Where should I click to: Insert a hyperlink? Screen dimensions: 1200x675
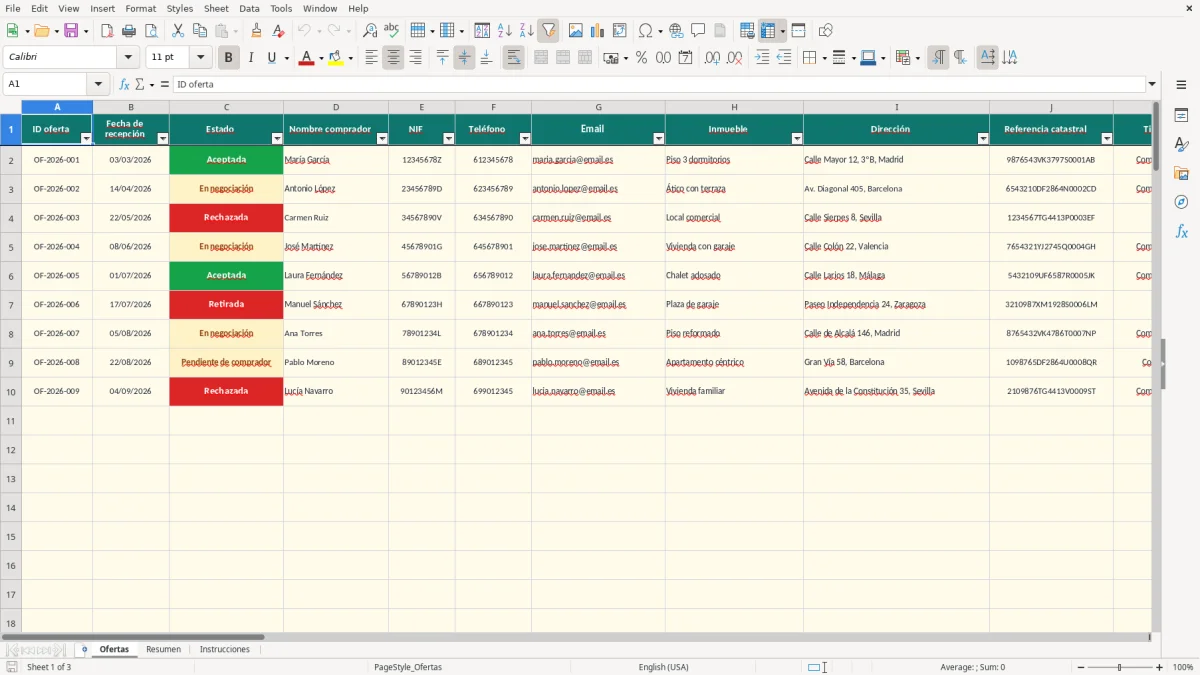[677, 31]
